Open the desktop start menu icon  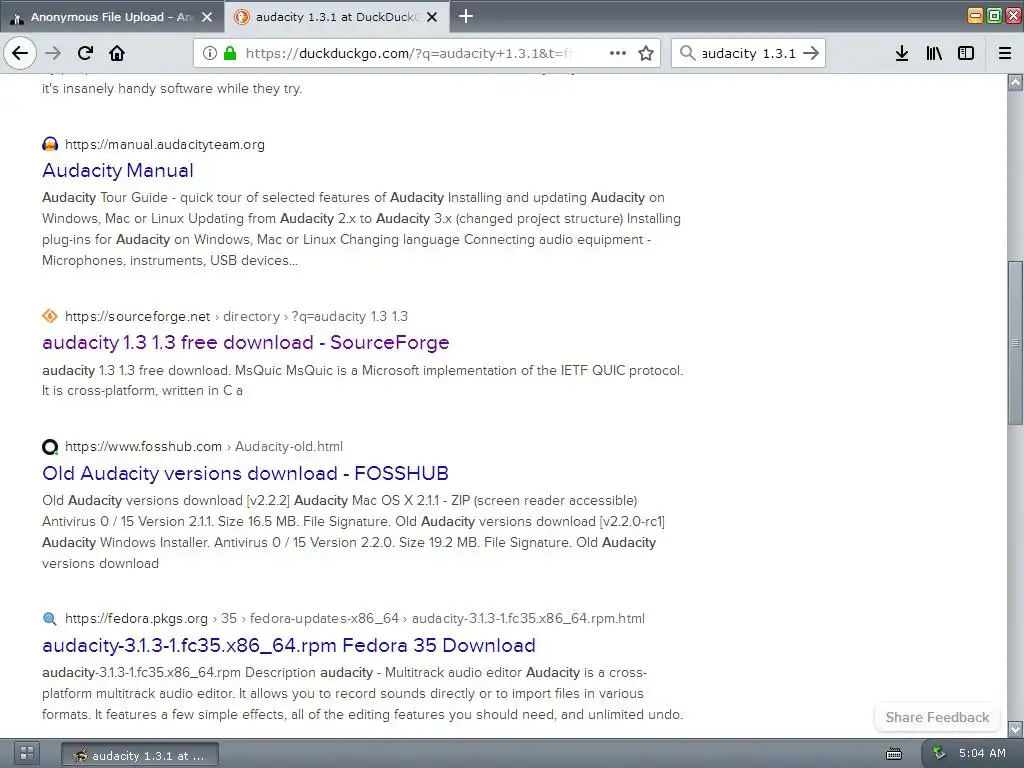point(27,753)
